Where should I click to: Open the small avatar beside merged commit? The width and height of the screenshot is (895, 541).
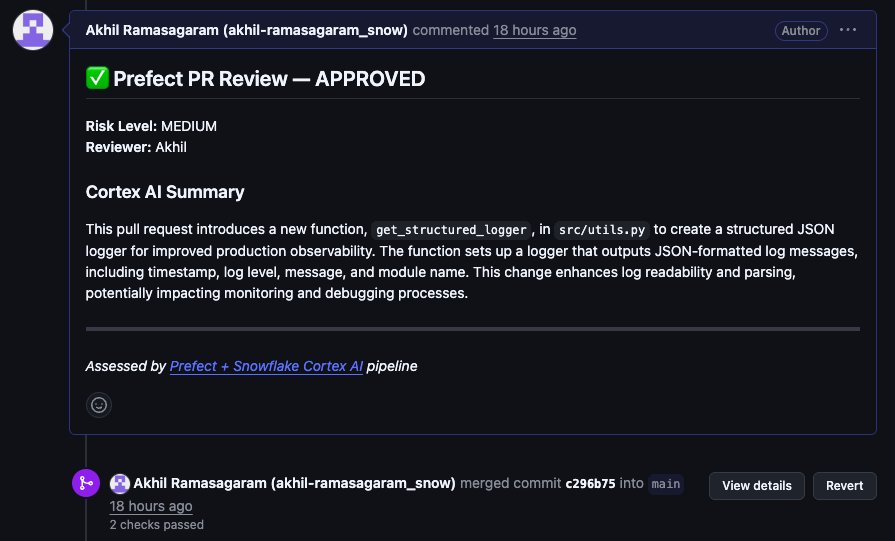click(x=120, y=483)
